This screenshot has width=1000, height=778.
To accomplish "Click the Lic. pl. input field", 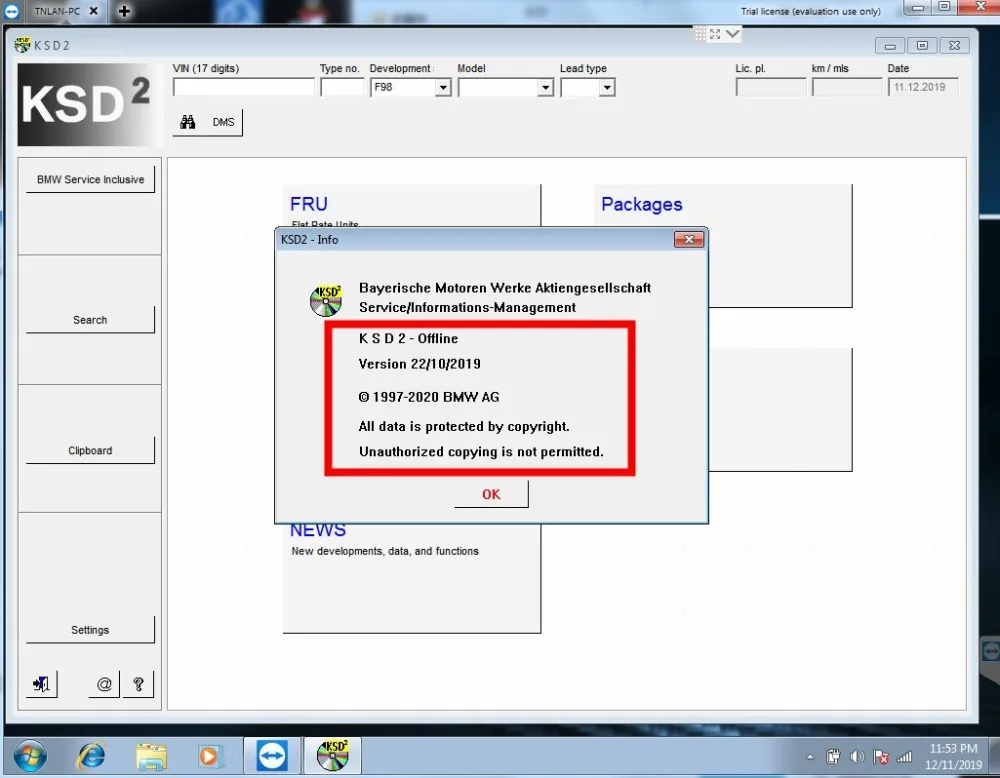I will pyautogui.click(x=770, y=87).
